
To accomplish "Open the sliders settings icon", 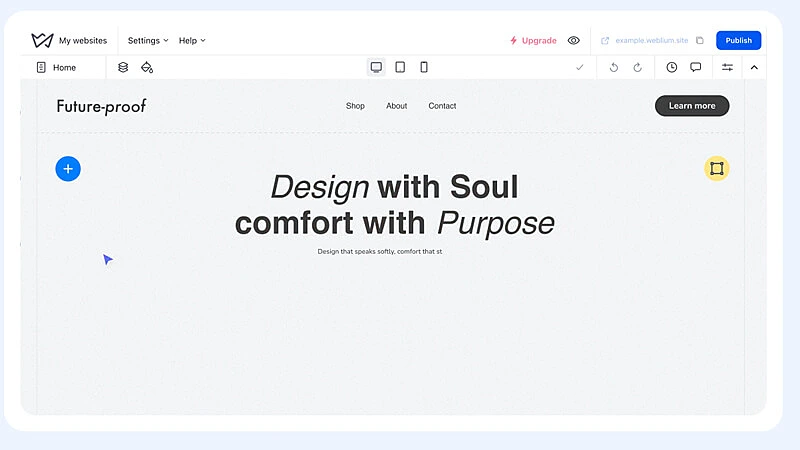I will click(727, 67).
